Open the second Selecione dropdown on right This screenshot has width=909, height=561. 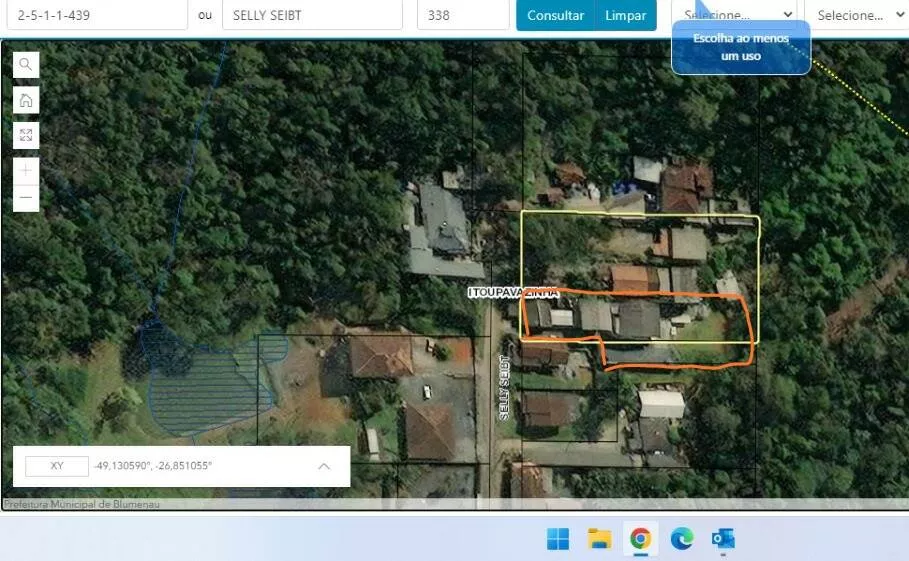(x=859, y=15)
